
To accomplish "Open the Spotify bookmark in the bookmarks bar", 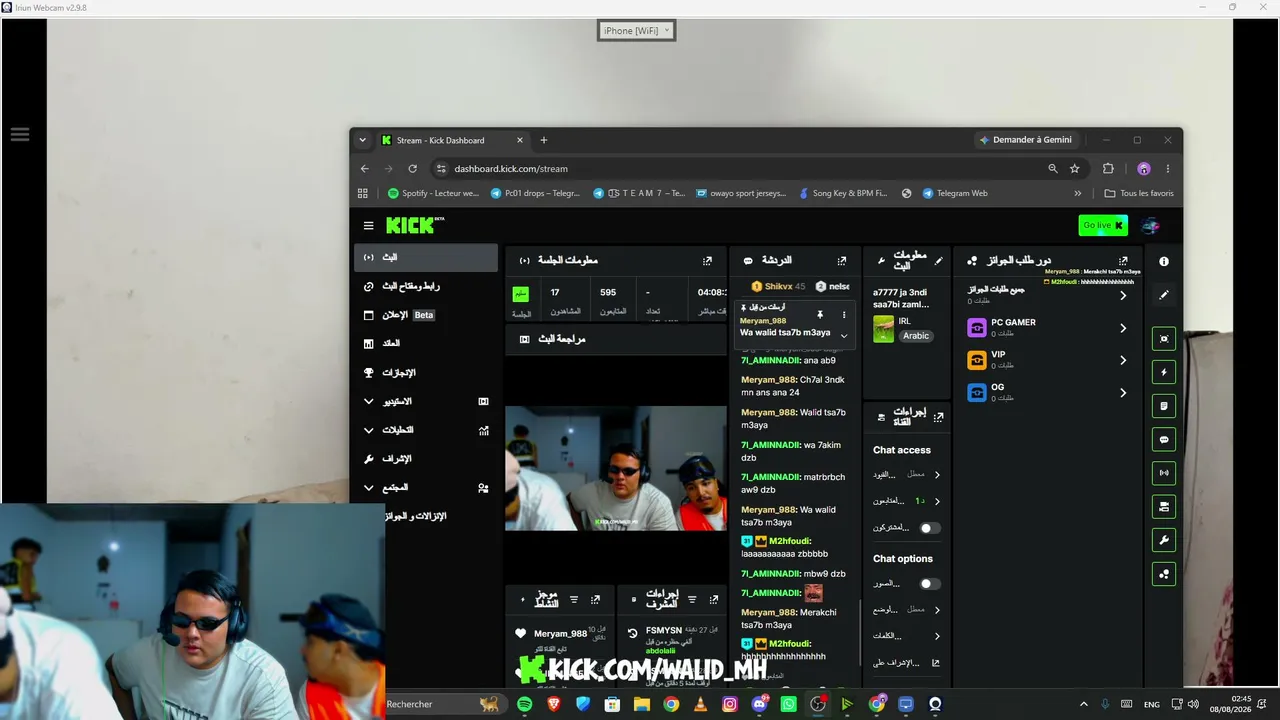I will click(433, 193).
